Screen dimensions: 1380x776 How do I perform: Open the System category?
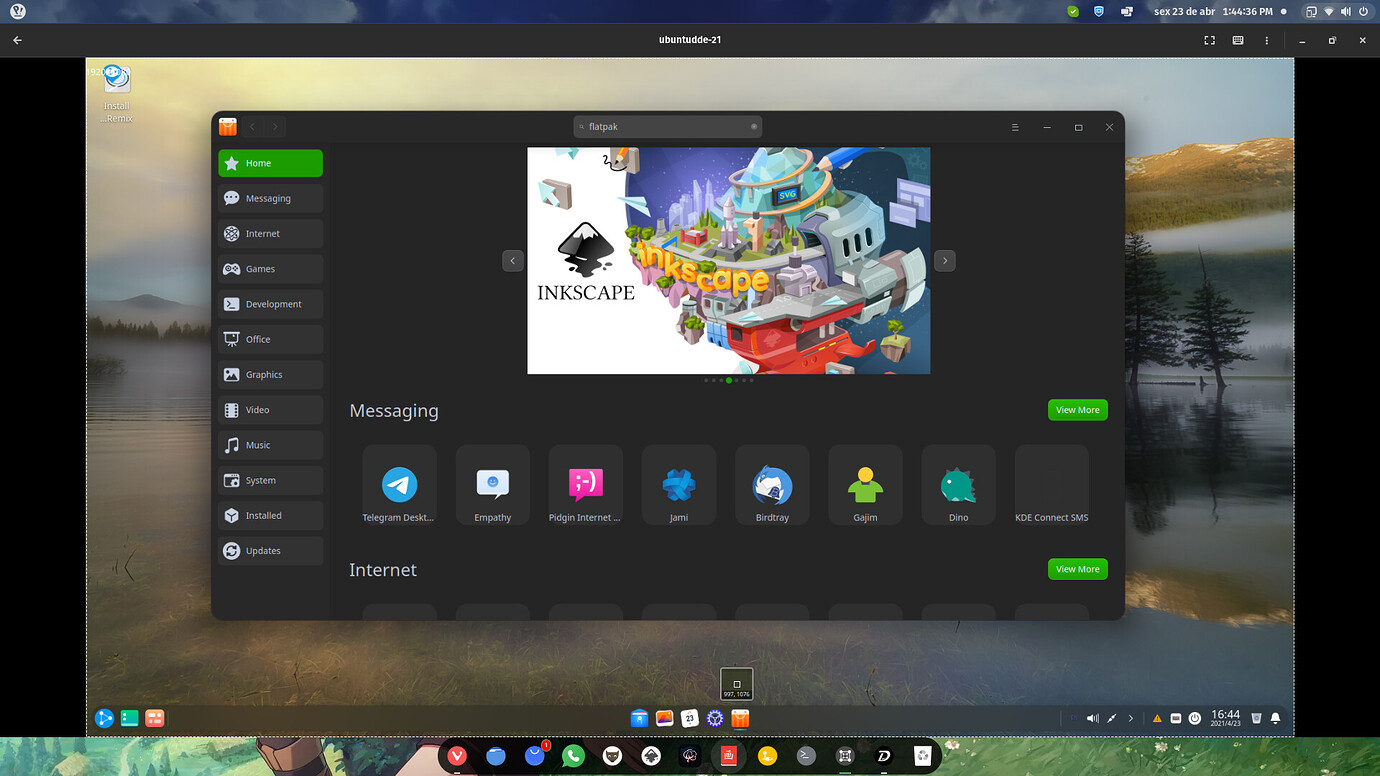point(270,480)
